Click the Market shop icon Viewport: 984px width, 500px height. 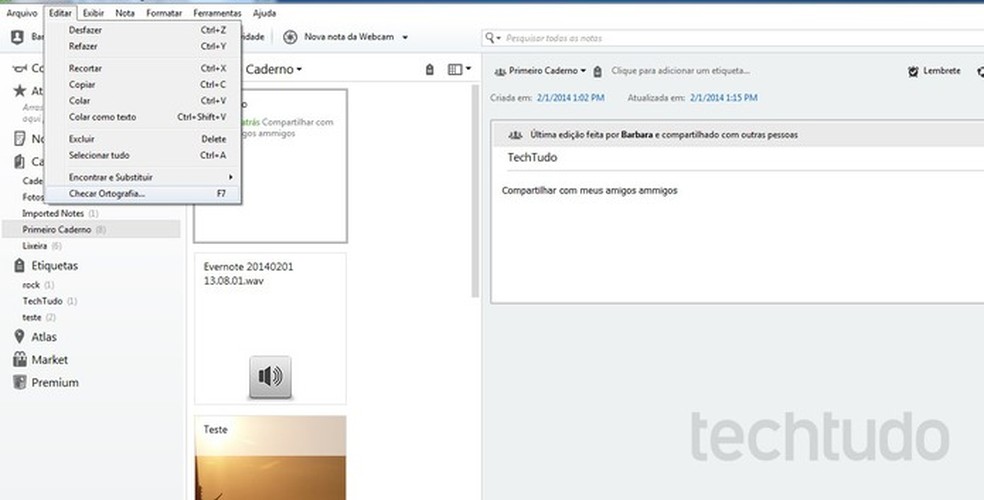(20, 359)
